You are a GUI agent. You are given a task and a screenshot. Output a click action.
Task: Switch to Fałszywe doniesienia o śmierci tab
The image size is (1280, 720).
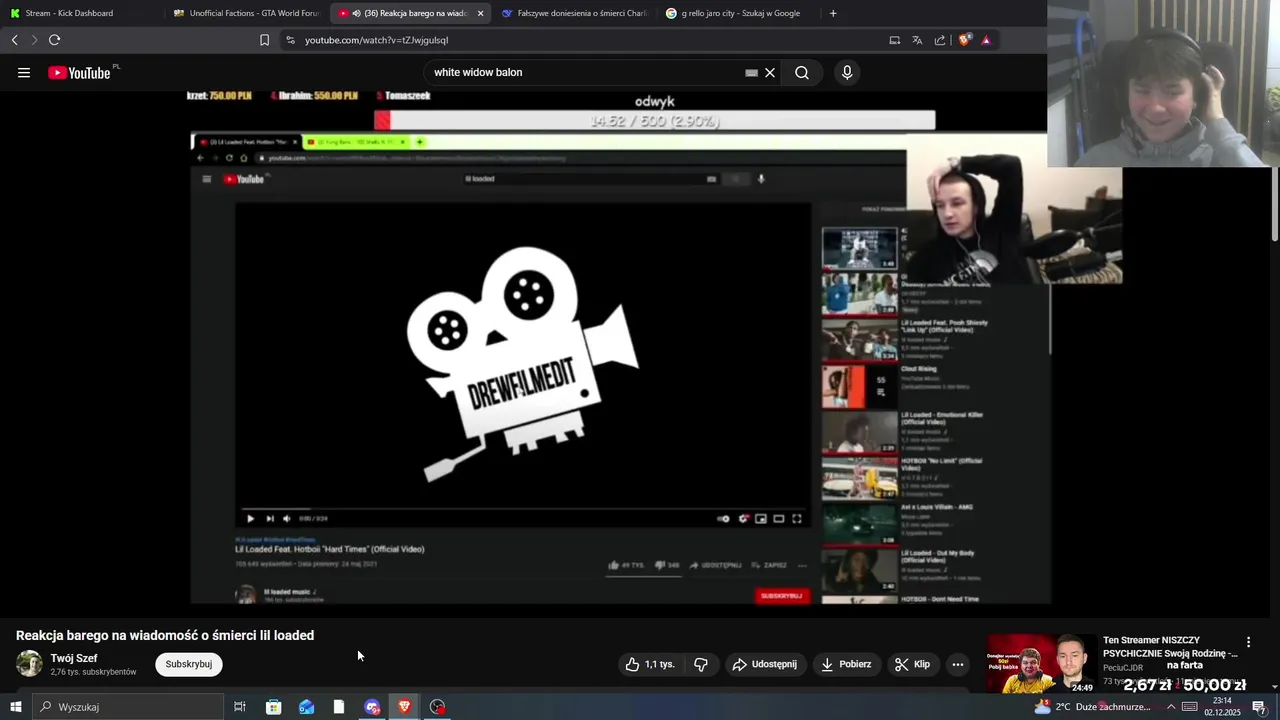click(x=574, y=13)
